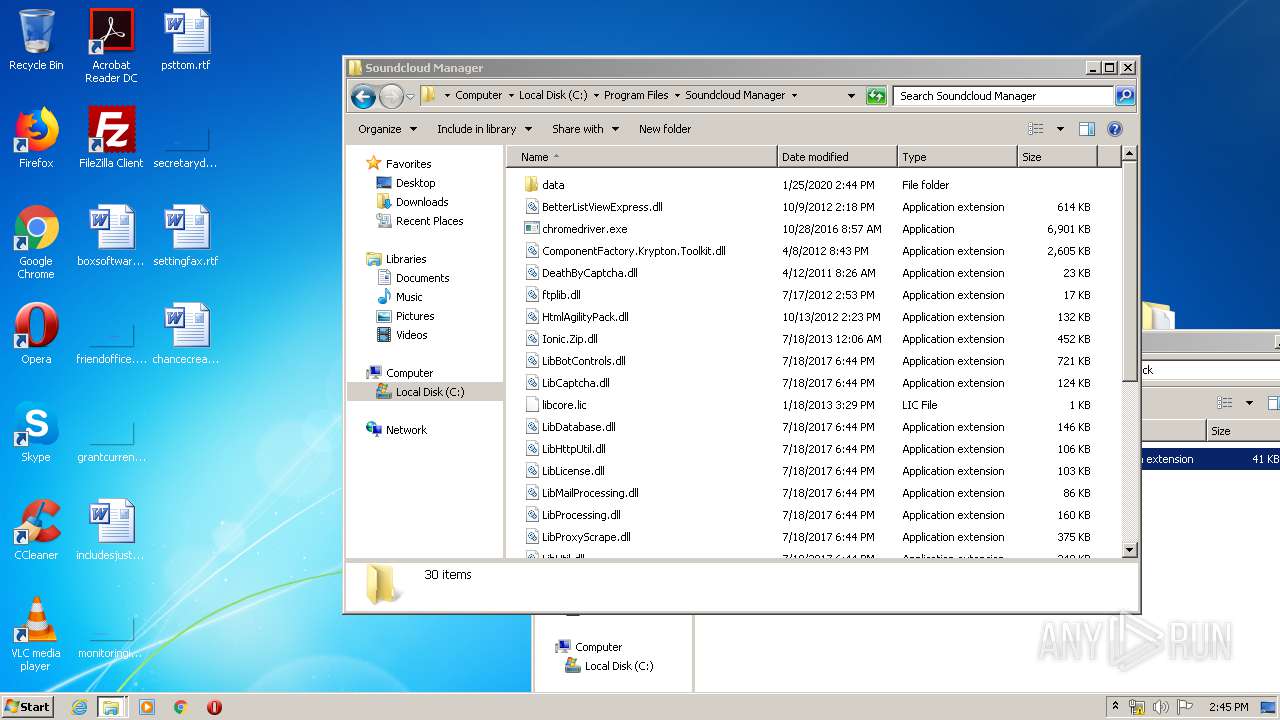1280x720 pixels.
Task: Open the Recycle Bin desktop icon
Action: point(36,40)
